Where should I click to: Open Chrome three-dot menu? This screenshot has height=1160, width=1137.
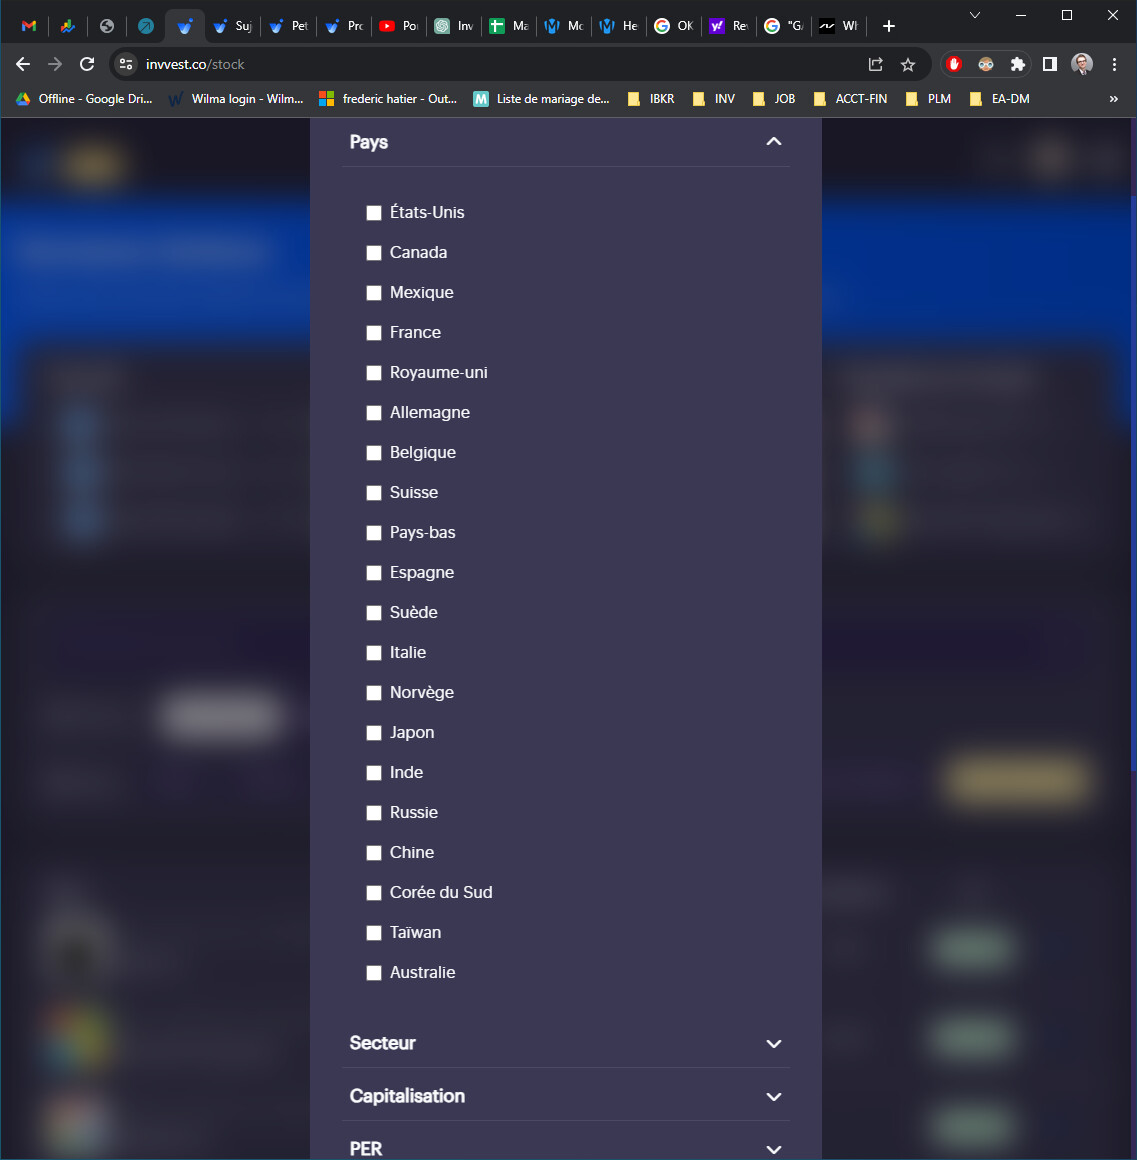point(1114,64)
